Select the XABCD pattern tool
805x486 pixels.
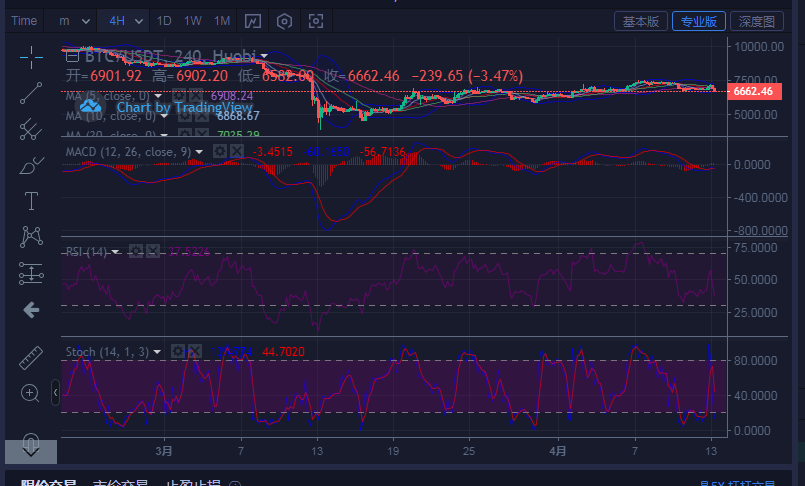pyautogui.click(x=31, y=237)
